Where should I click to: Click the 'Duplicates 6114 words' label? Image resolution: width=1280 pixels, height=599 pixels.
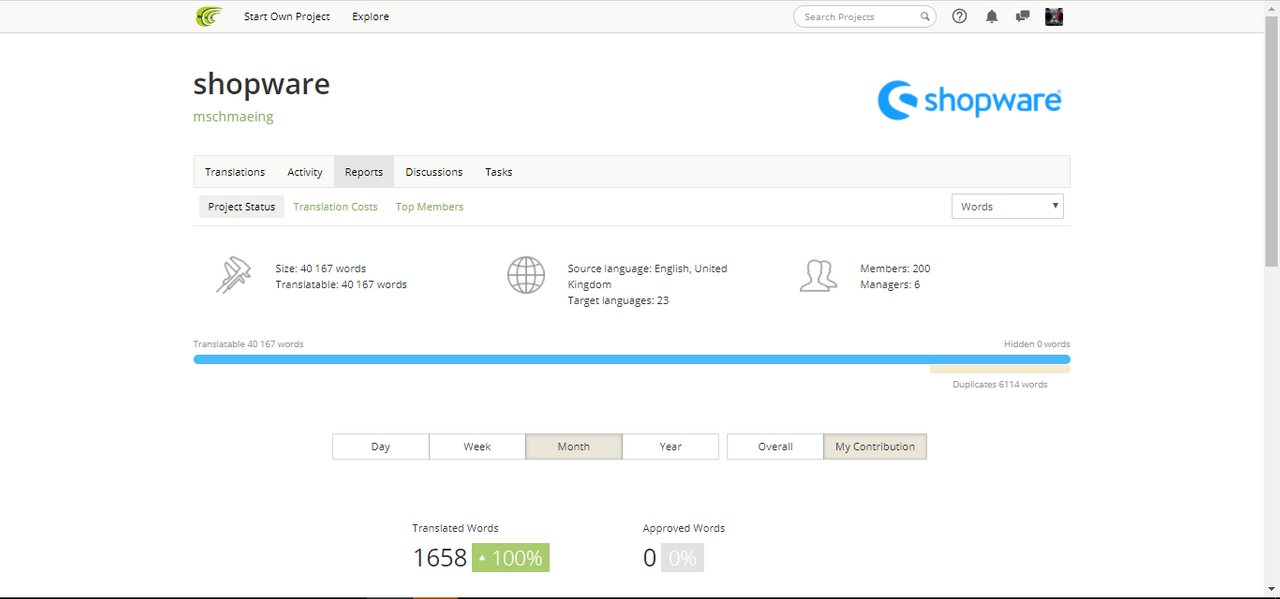pos(1000,384)
